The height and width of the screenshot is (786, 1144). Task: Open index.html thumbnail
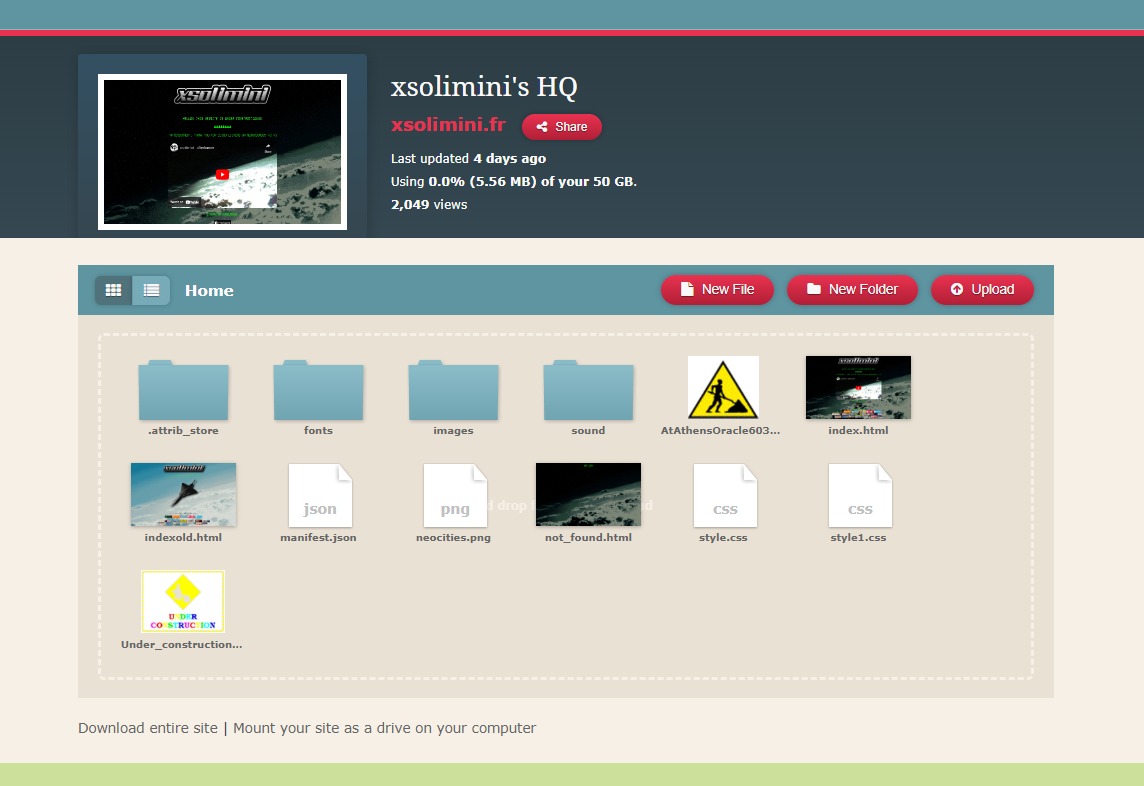[858, 387]
